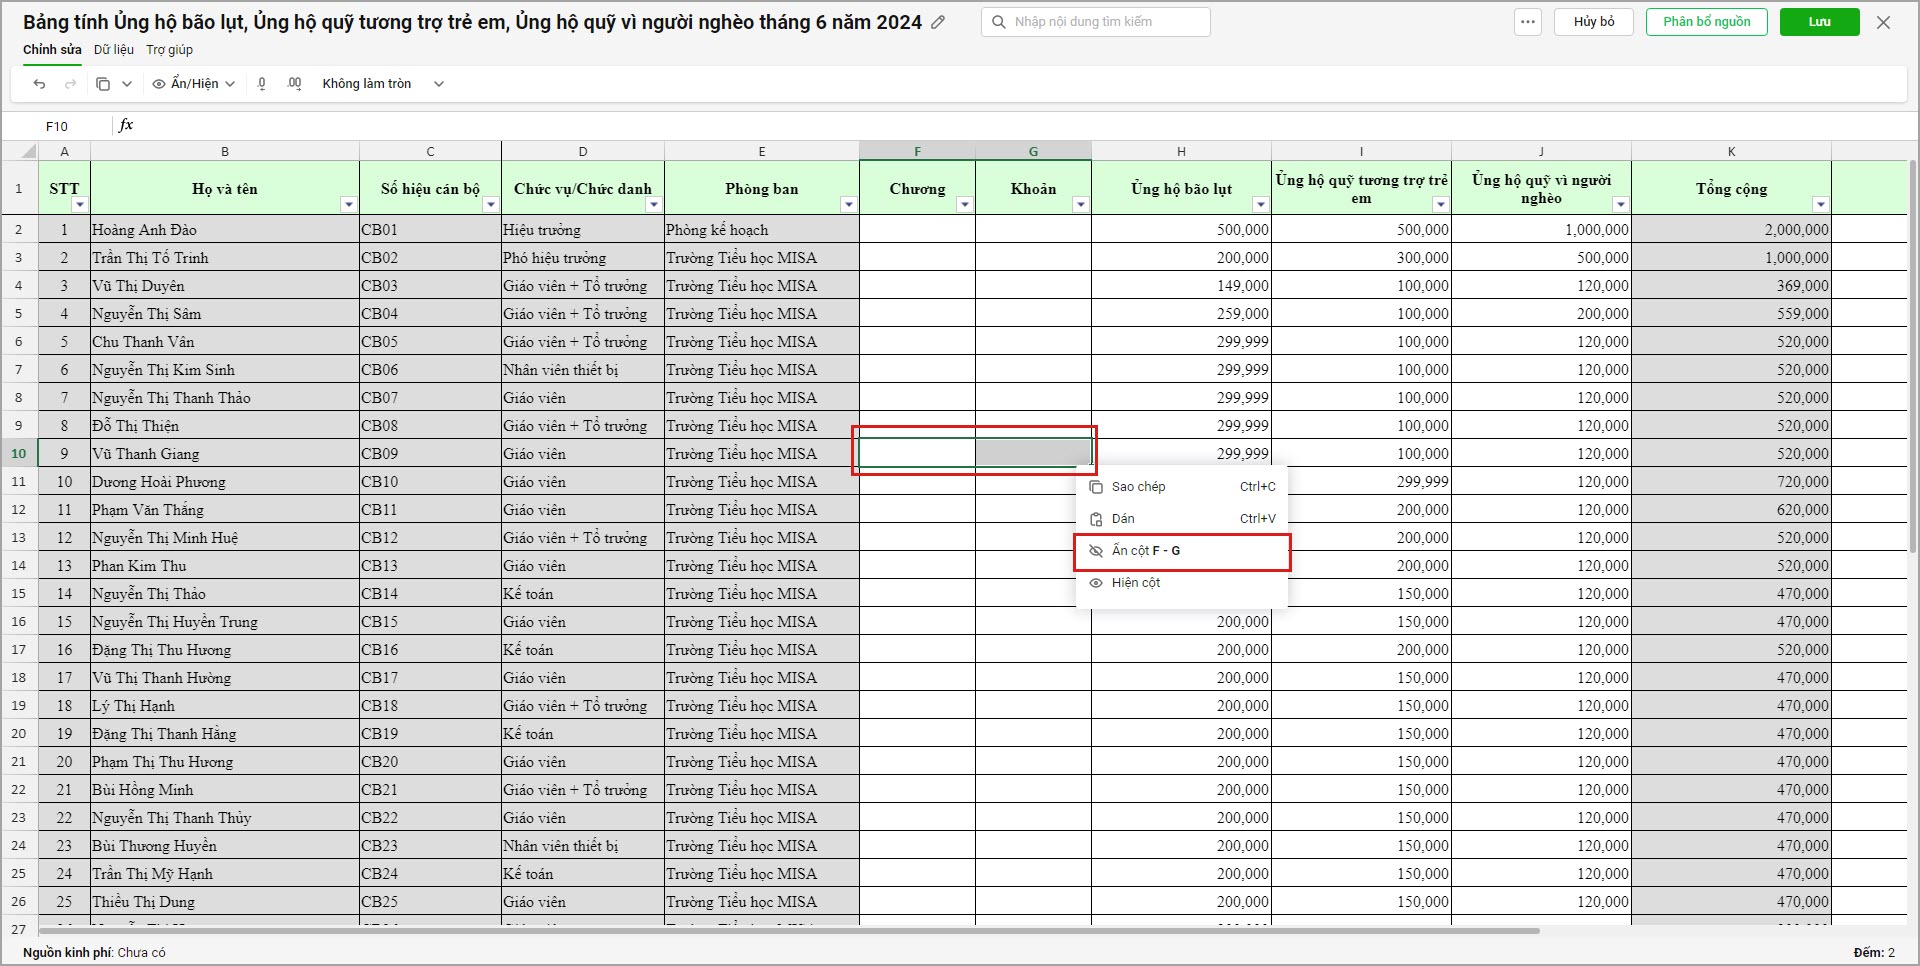Open the three-dots more options menu
The image size is (1920, 966).
(1528, 22)
